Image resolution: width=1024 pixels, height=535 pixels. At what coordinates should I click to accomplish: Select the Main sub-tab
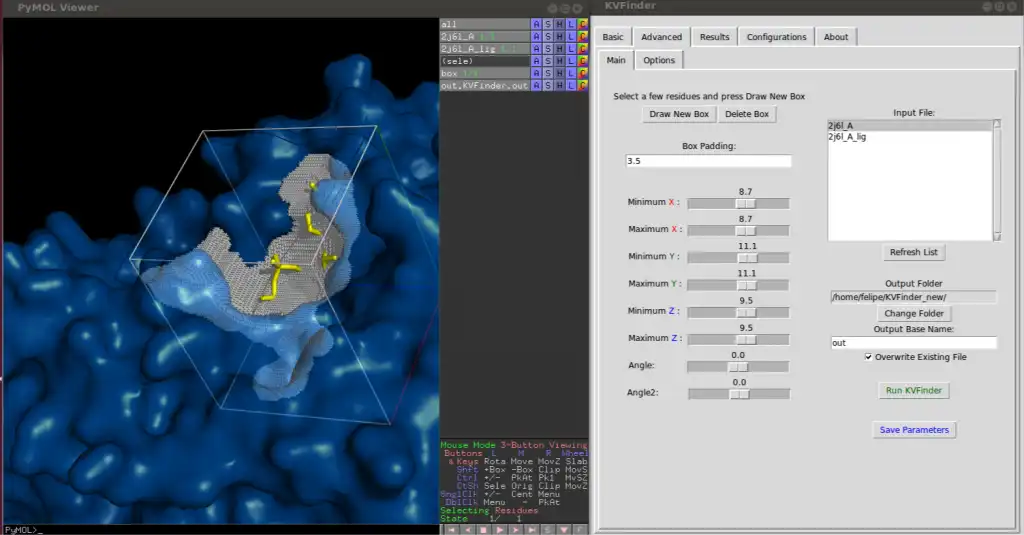[616, 60]
